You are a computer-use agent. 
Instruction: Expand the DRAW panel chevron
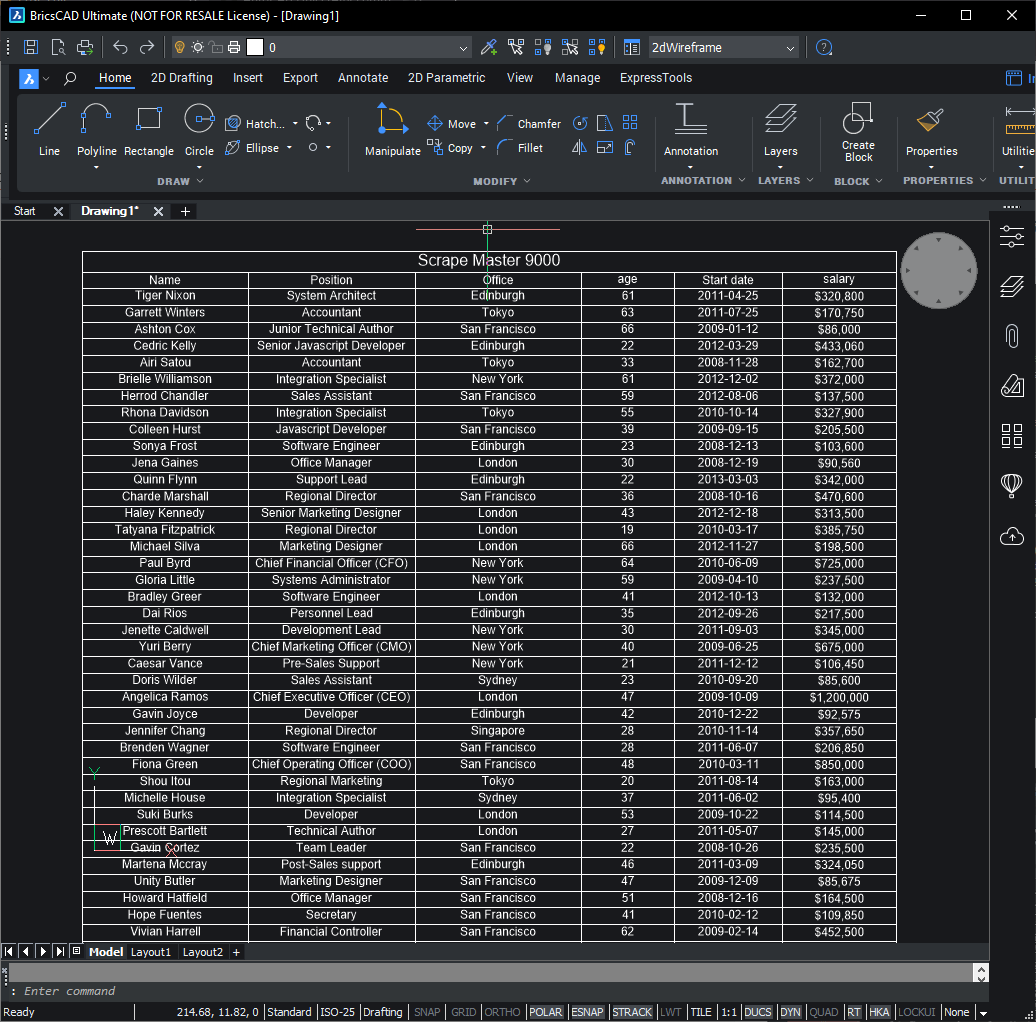pyautogui.click(x=200, y=181)
